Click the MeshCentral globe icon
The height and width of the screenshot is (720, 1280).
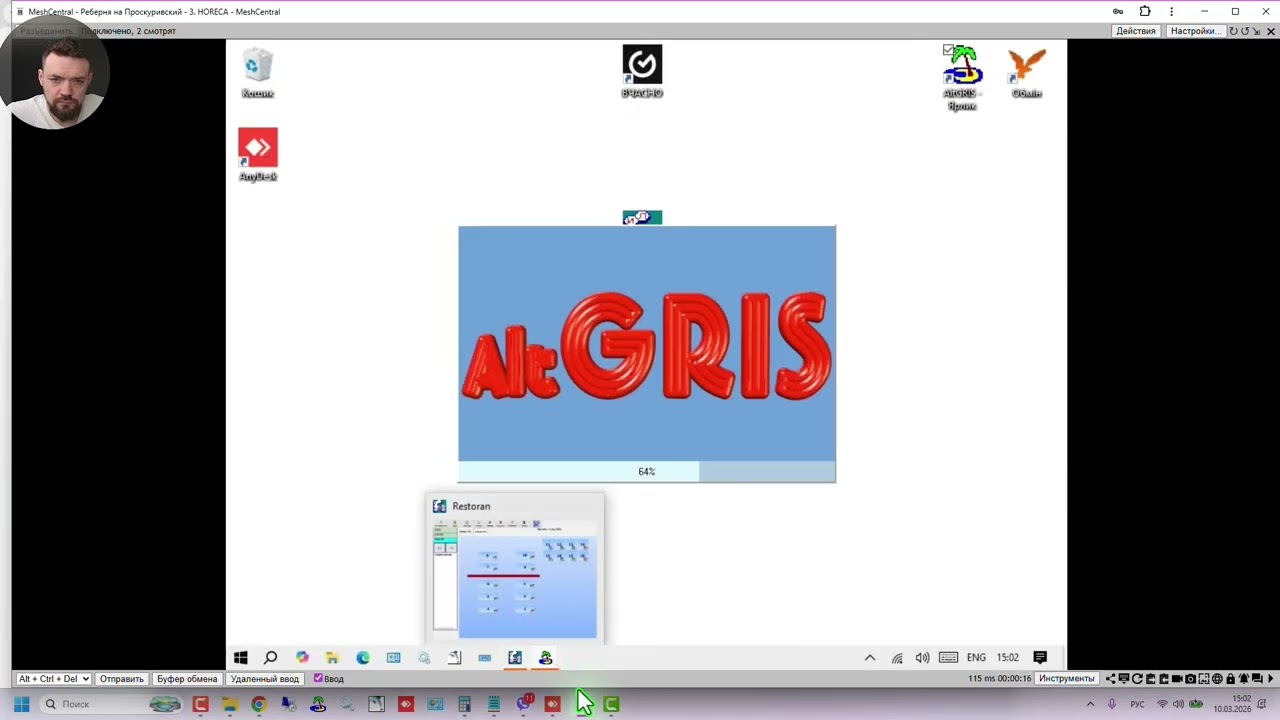coord(1217,679)
